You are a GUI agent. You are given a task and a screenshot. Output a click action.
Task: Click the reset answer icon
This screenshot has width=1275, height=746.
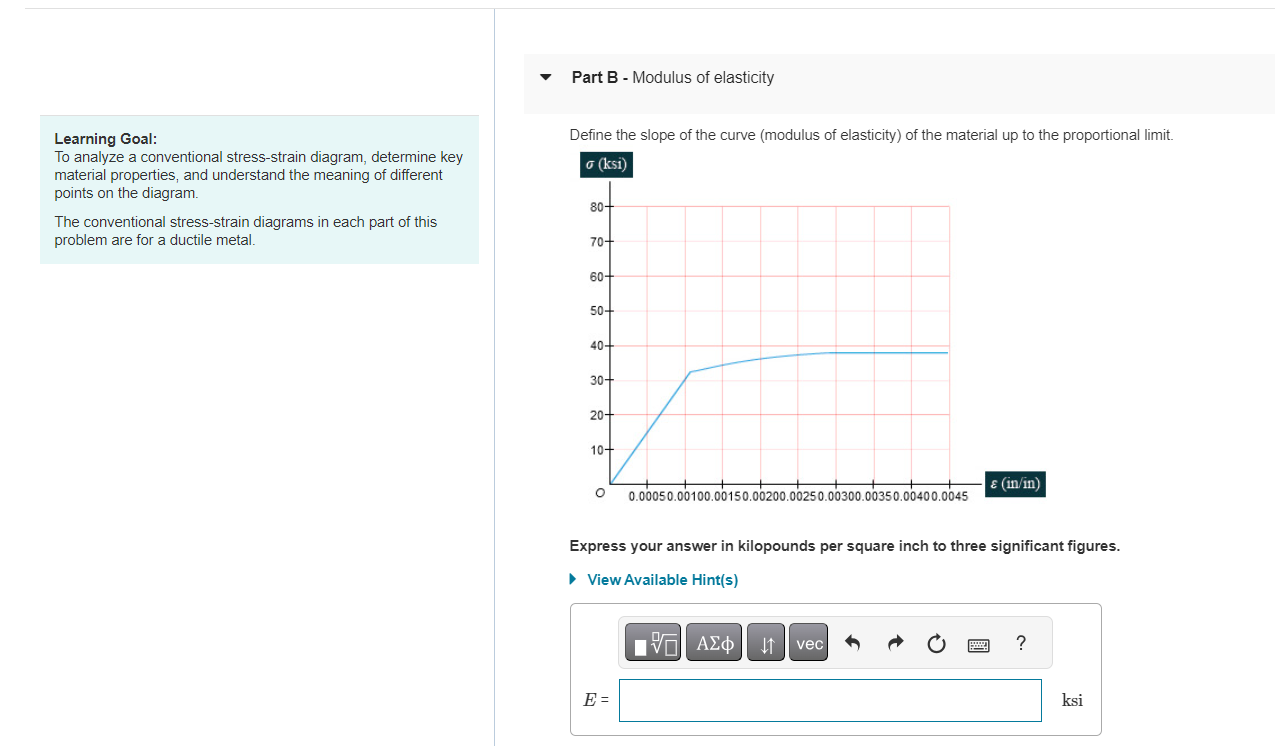click(936, 644)
